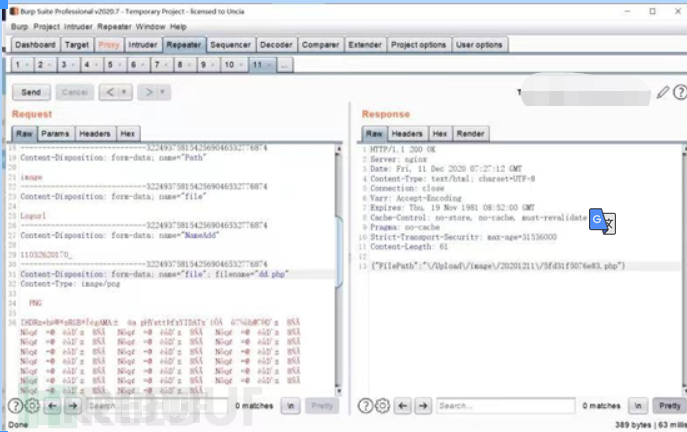
Task: Open history back dropdown arrow
Action: [x=124, y=92]
